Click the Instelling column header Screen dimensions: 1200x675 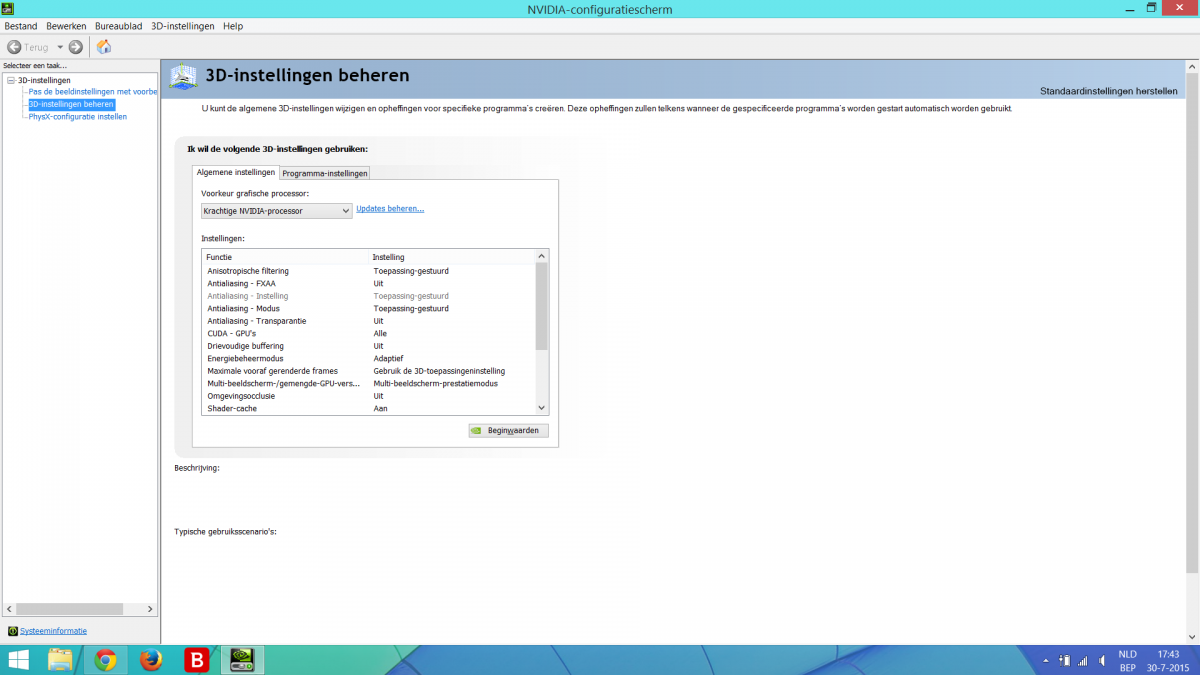tap(452, 257)
